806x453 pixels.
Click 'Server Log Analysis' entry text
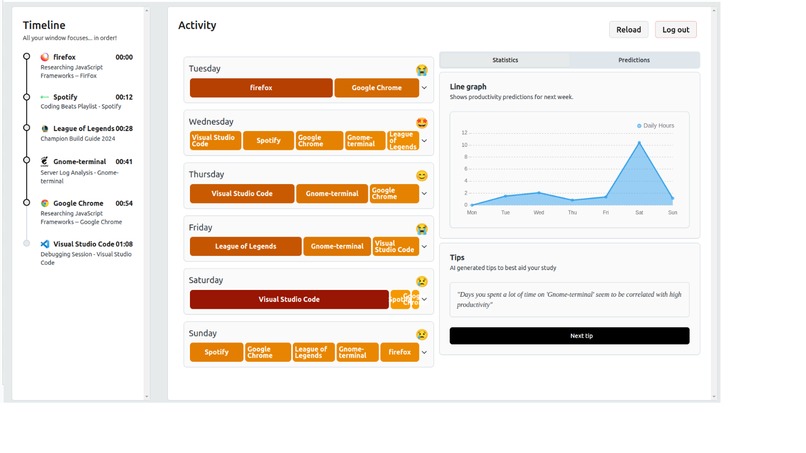(x=79, y=177)
